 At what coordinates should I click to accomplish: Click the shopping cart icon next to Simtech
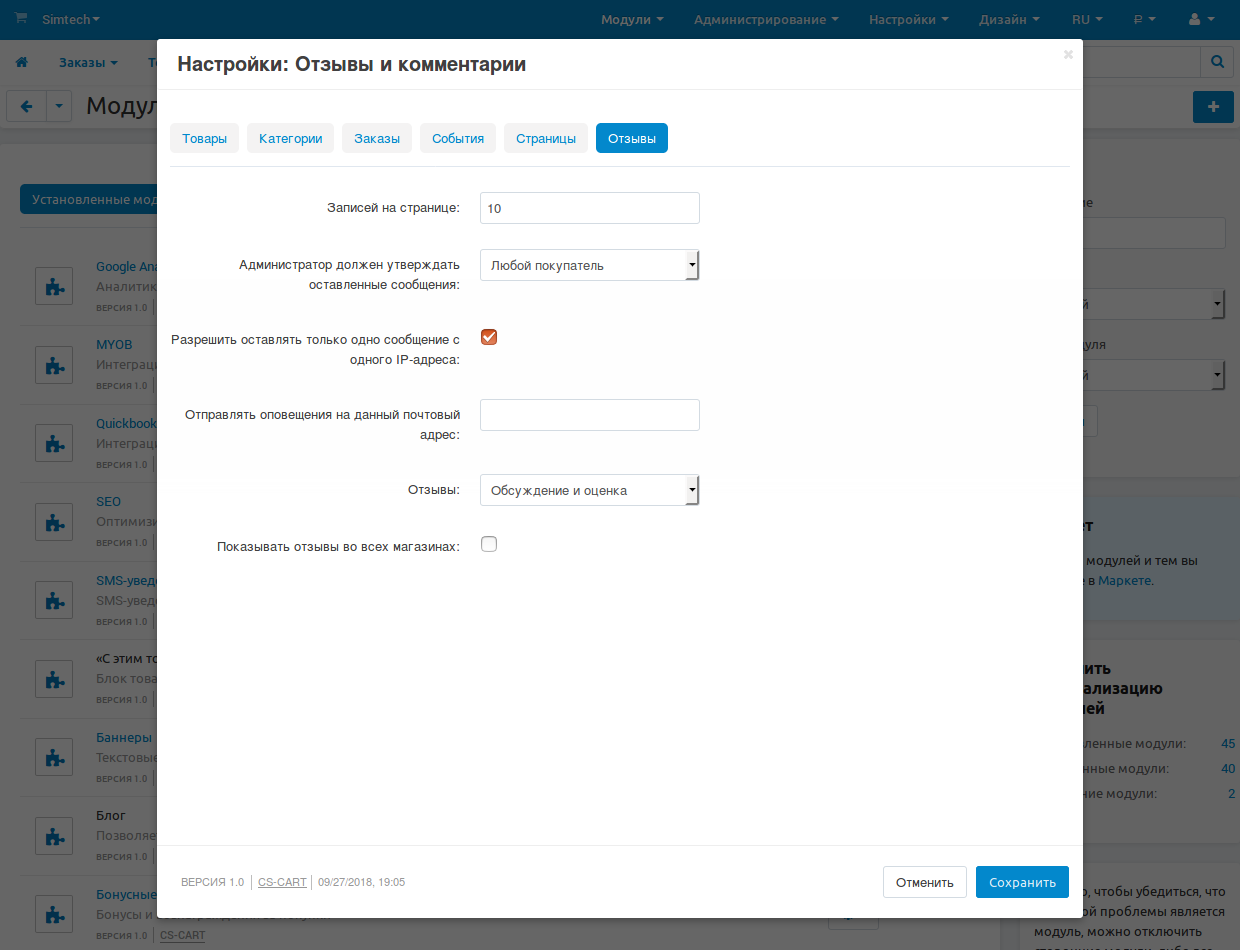tap(21, 19)
